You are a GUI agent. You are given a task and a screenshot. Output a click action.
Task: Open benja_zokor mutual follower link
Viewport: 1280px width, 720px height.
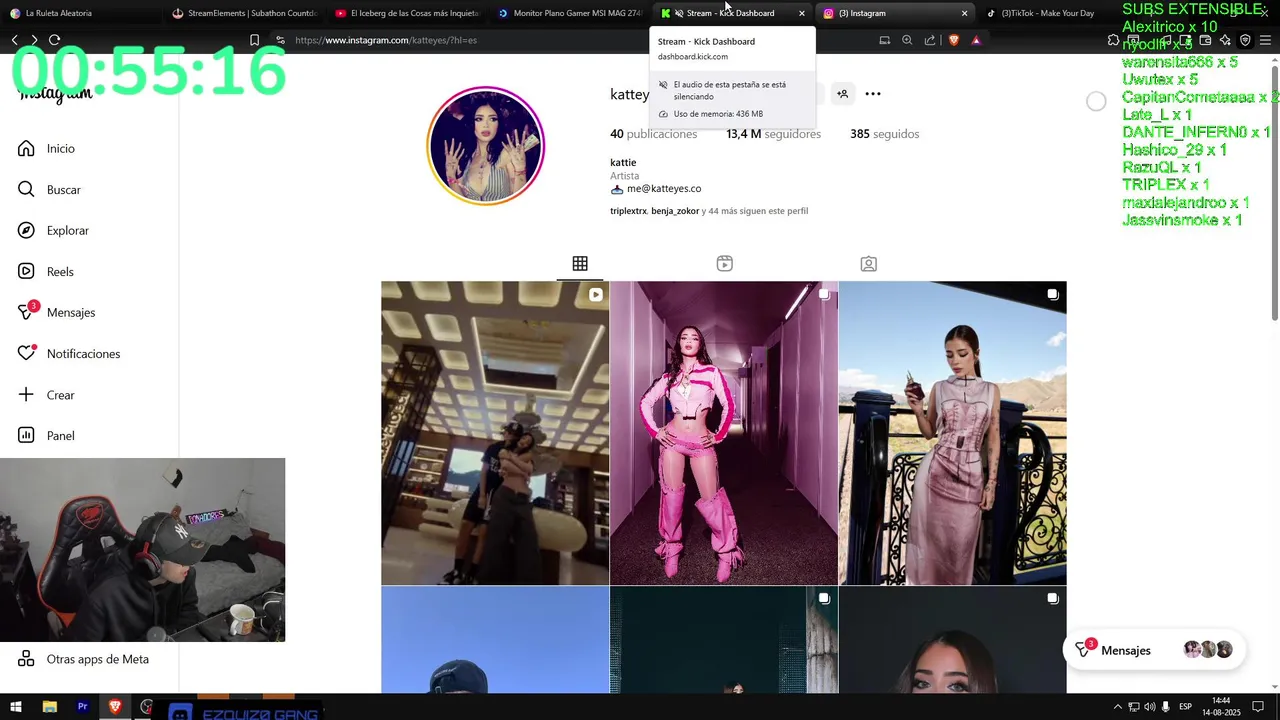tap(675, 211)
